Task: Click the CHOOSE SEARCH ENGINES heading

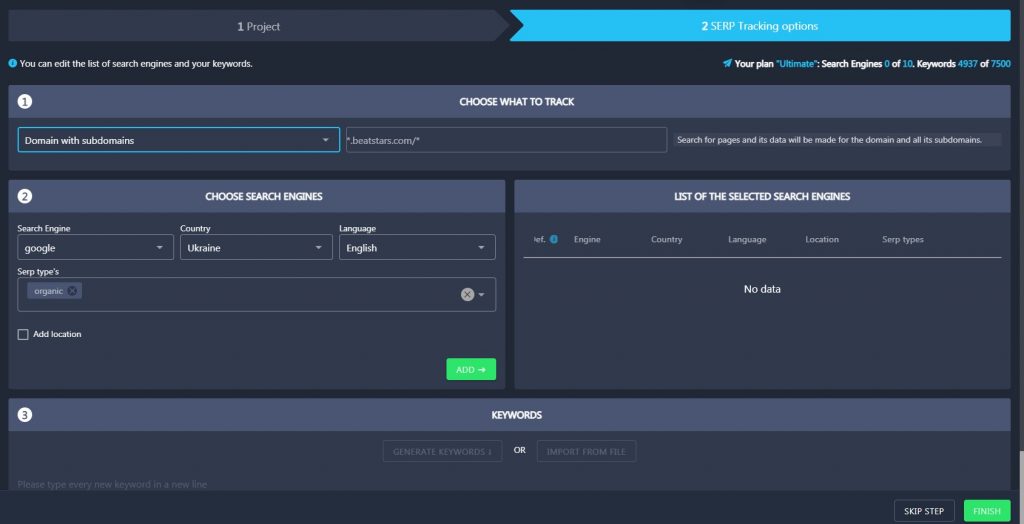Action: 263,196
